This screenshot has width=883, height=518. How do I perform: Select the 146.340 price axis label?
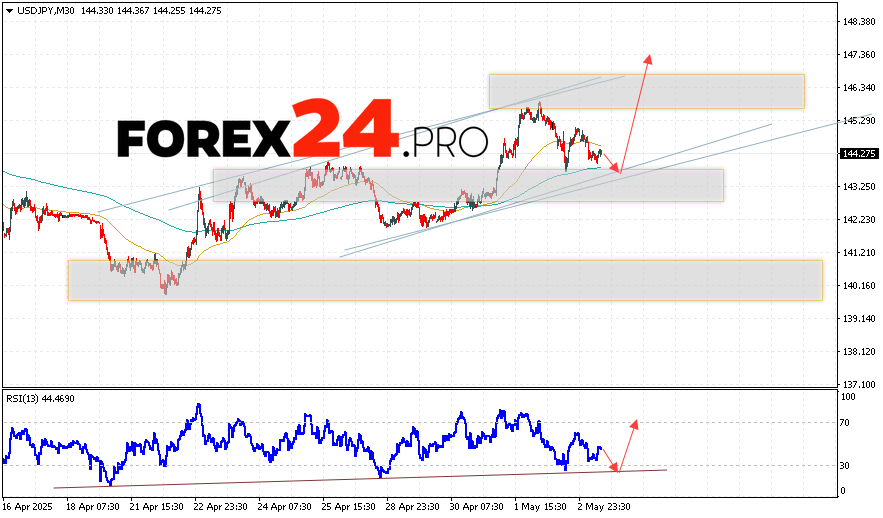click(859, 87)
